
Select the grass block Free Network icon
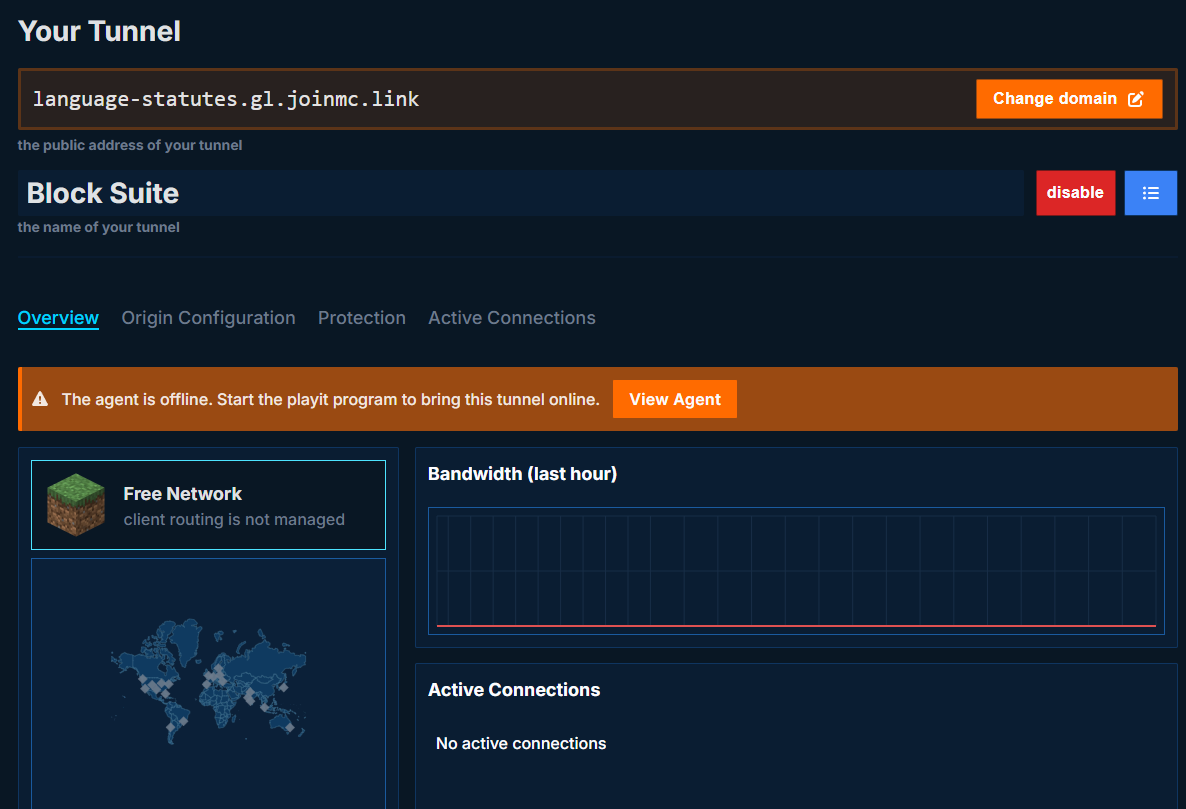click(75, 504)
